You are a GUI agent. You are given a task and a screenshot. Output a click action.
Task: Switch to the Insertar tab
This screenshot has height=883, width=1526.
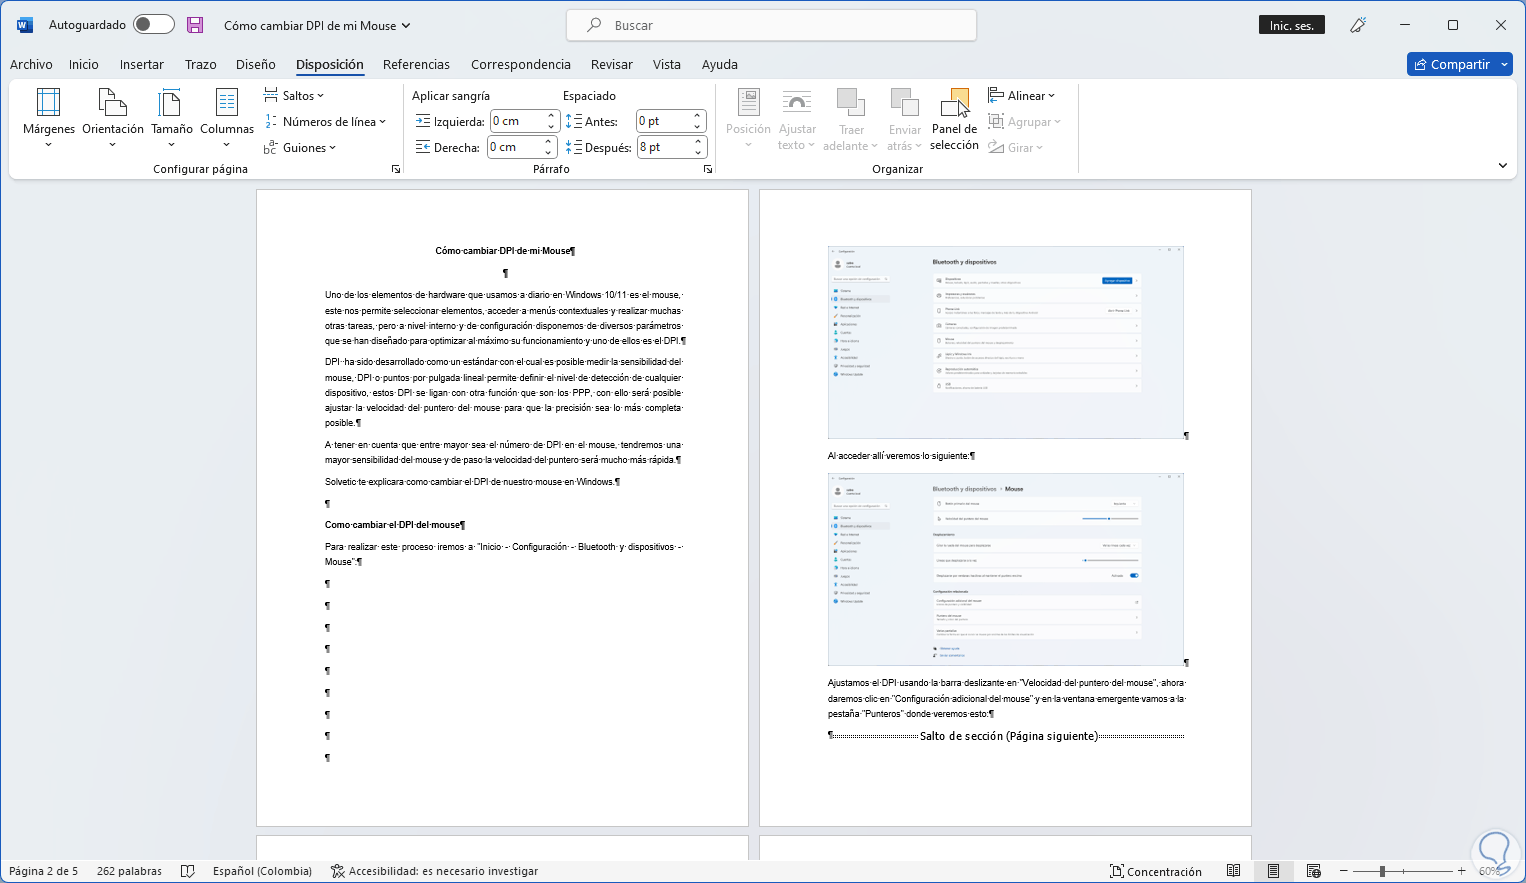click(x=142, y=65)
